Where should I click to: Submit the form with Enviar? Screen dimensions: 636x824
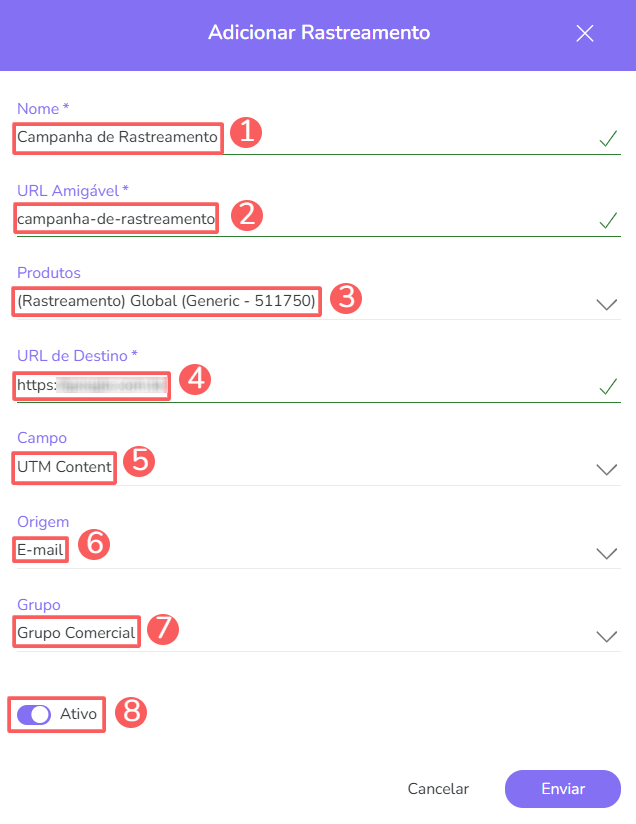[x=563, y=788]
